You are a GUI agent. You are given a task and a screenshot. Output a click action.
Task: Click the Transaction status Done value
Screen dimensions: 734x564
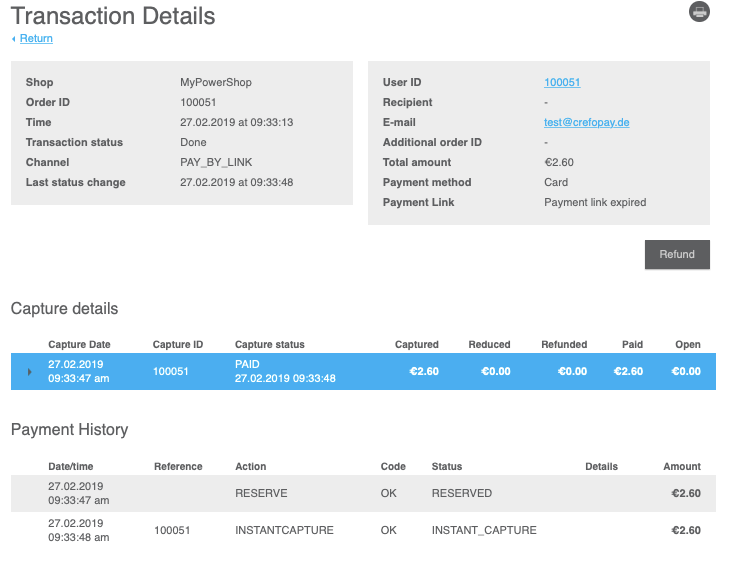coord(193,142)
